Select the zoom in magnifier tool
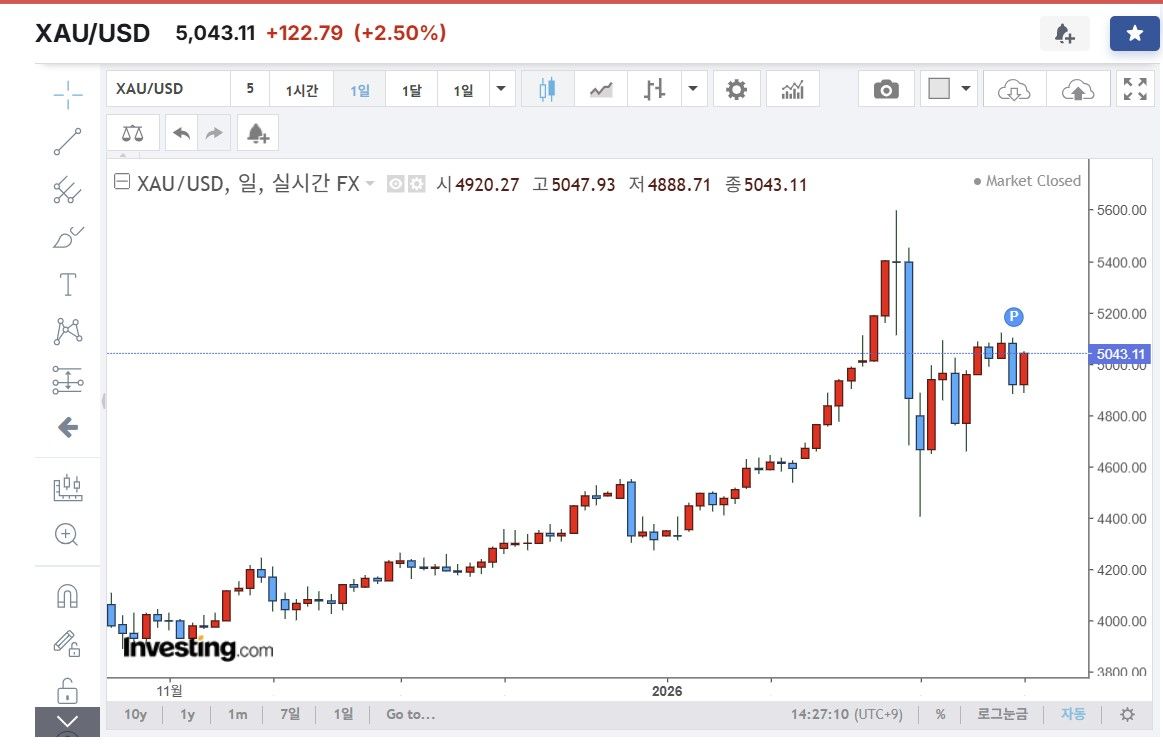Image resolution: width=1163 pixels, height=746 pixels. pyautogui.click(x=67, y=534)
